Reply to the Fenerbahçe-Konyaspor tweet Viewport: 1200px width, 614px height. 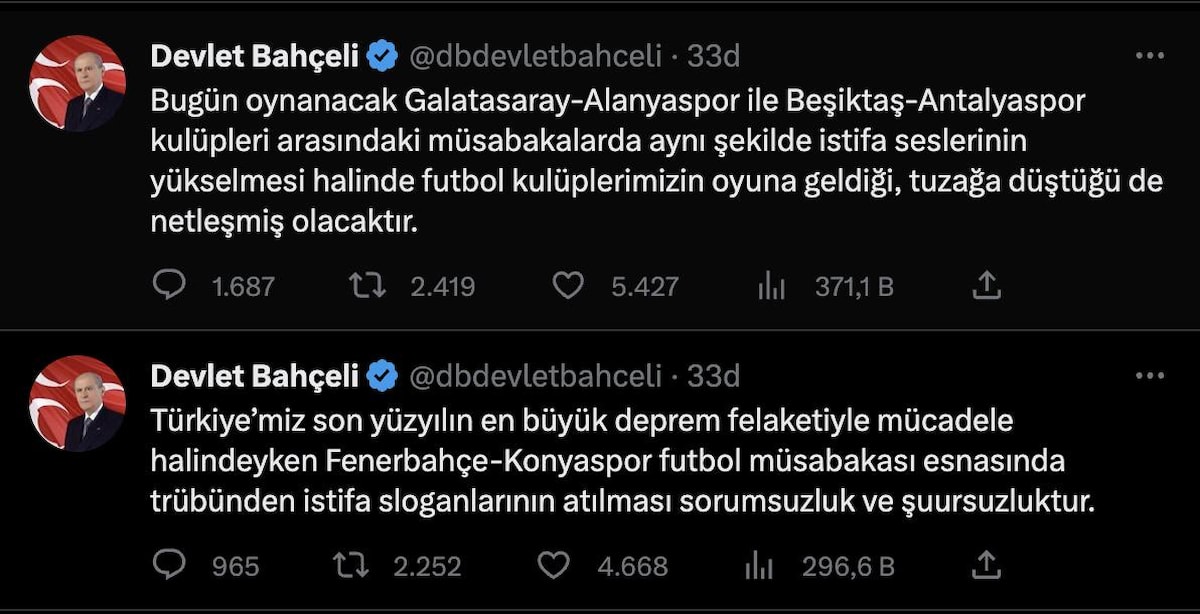(169, 566)
